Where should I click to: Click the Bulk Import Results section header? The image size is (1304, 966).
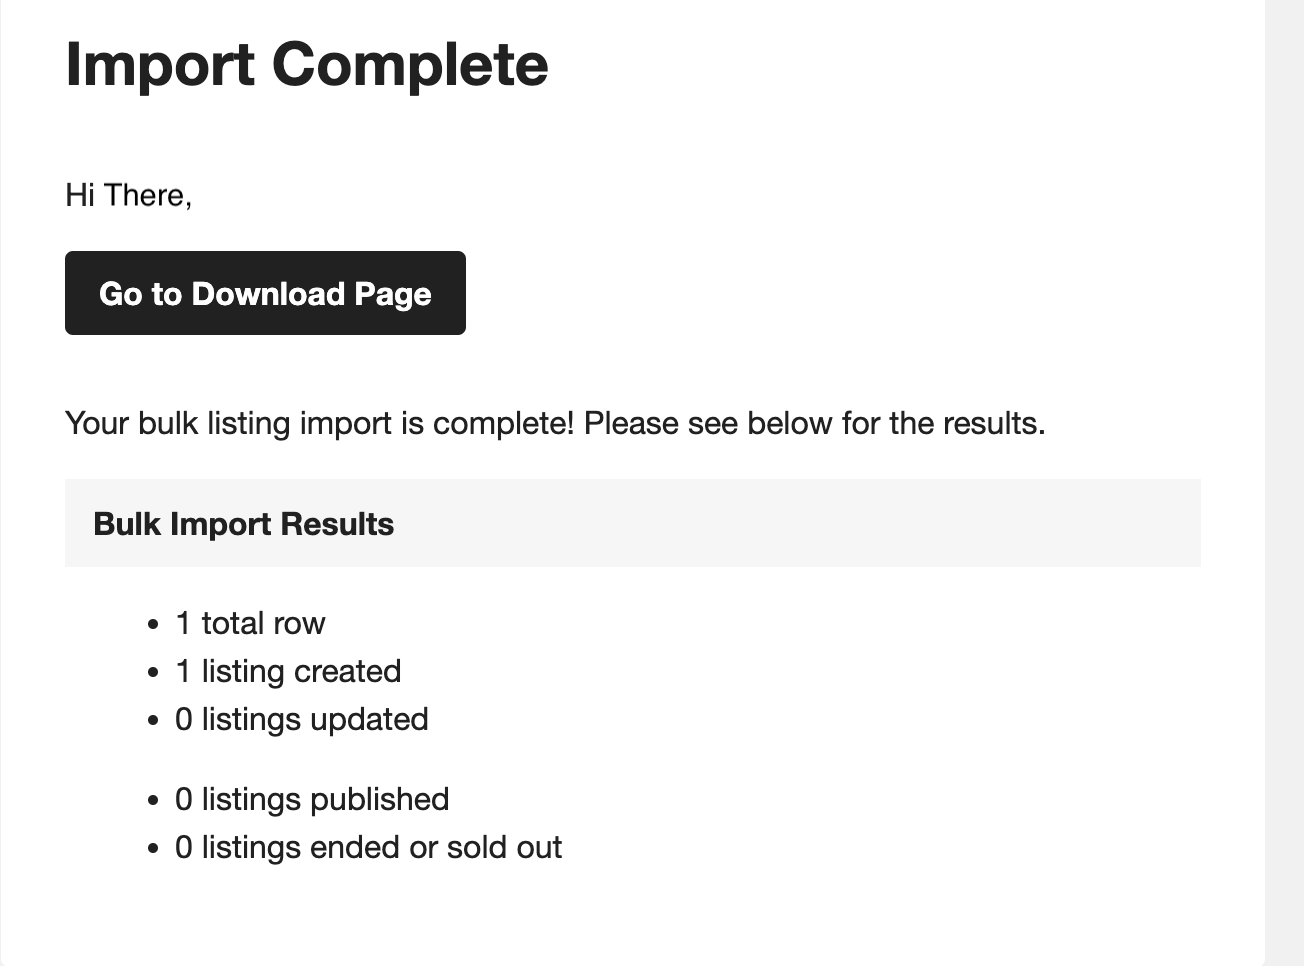coord(243,524)
